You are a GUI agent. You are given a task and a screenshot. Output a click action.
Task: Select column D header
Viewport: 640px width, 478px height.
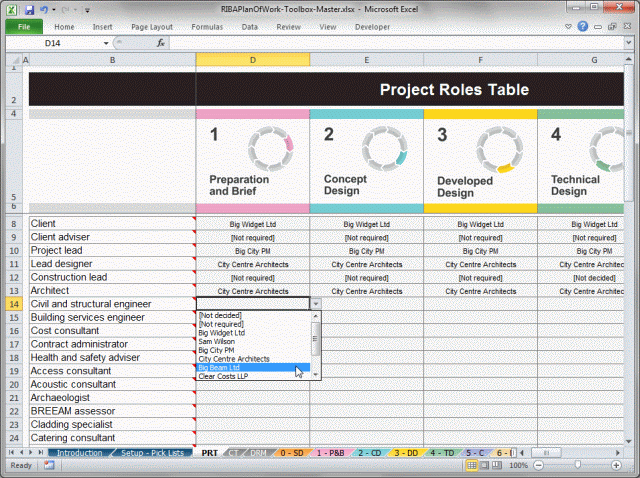pos(253,60)
